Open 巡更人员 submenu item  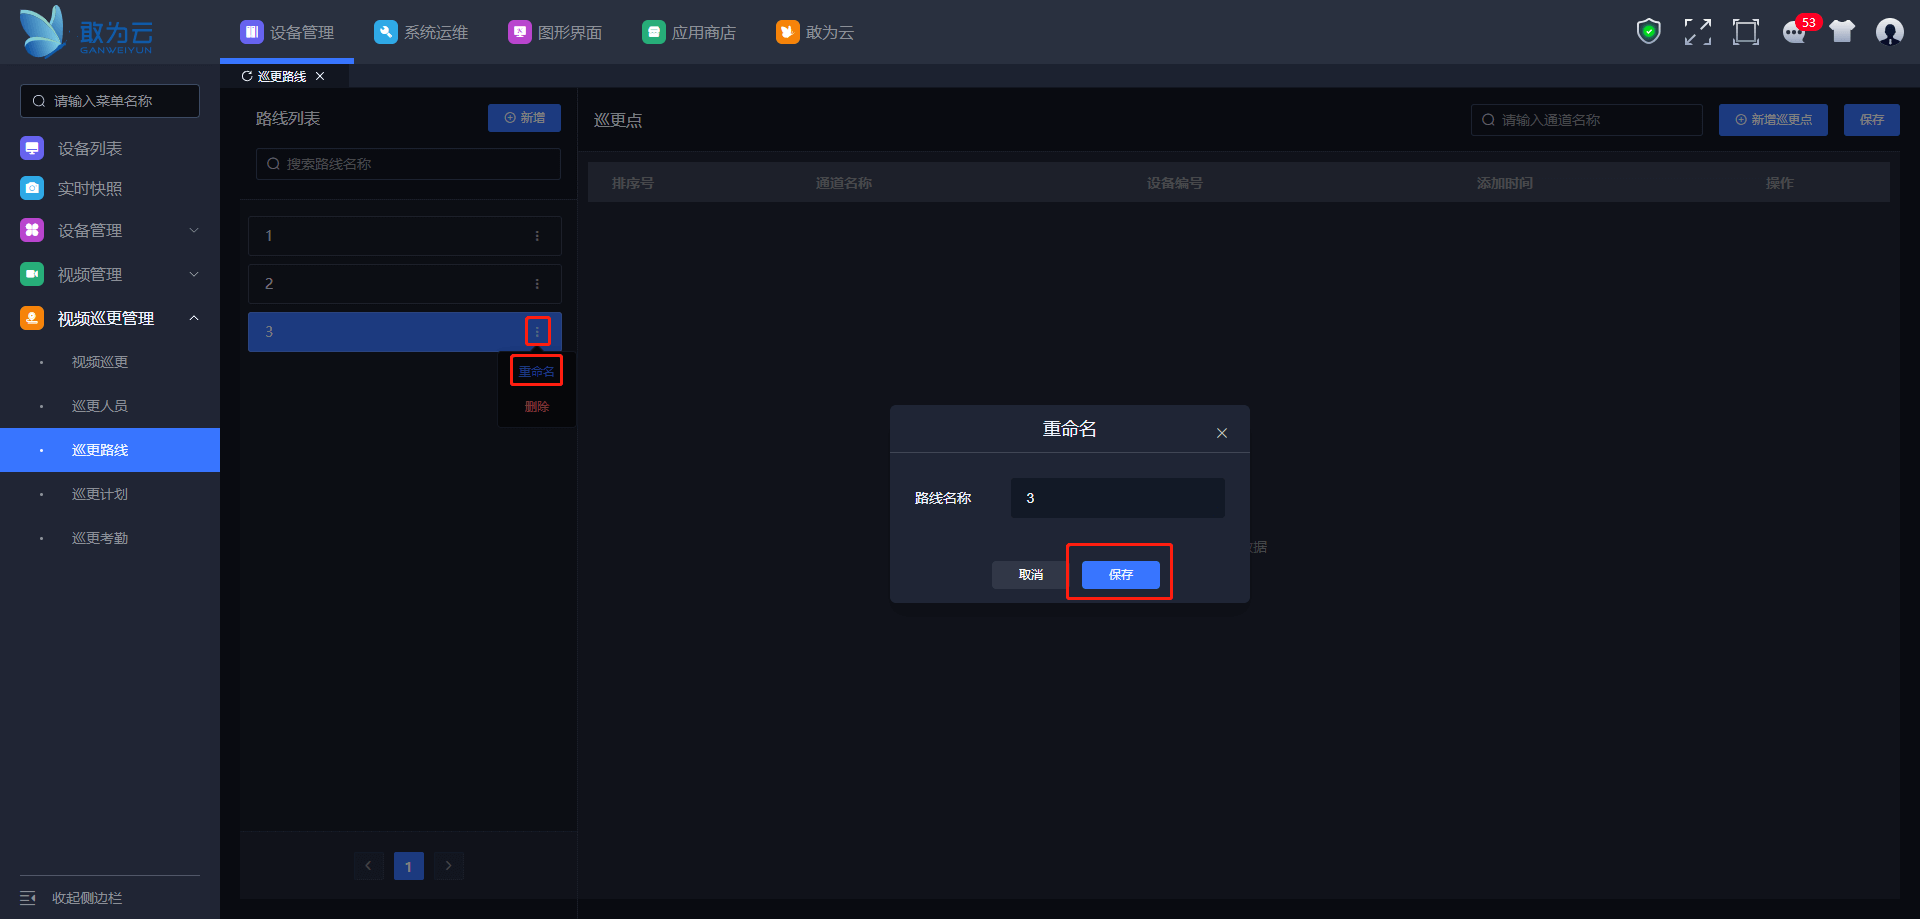(x=110, y=406)
